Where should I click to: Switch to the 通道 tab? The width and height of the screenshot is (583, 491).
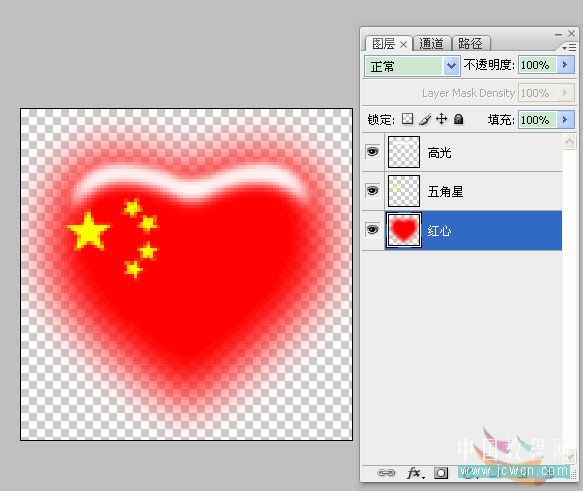click(x=431, y=44)
